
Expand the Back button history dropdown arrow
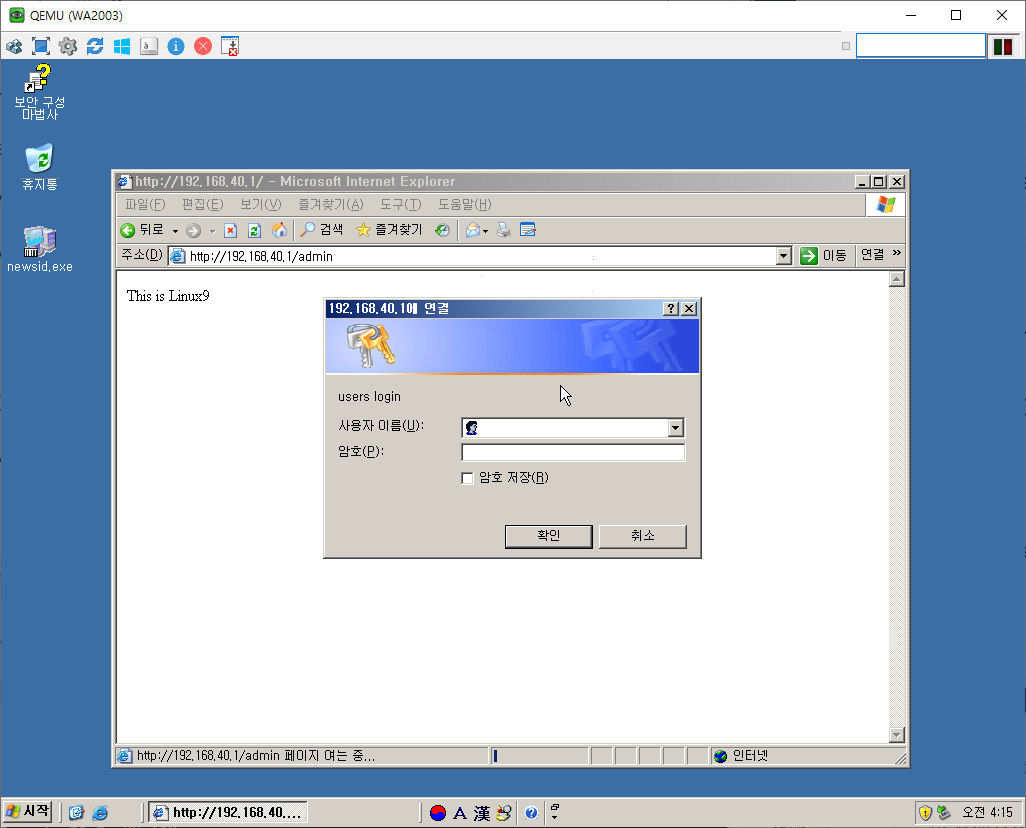click(x=175, y=231)
